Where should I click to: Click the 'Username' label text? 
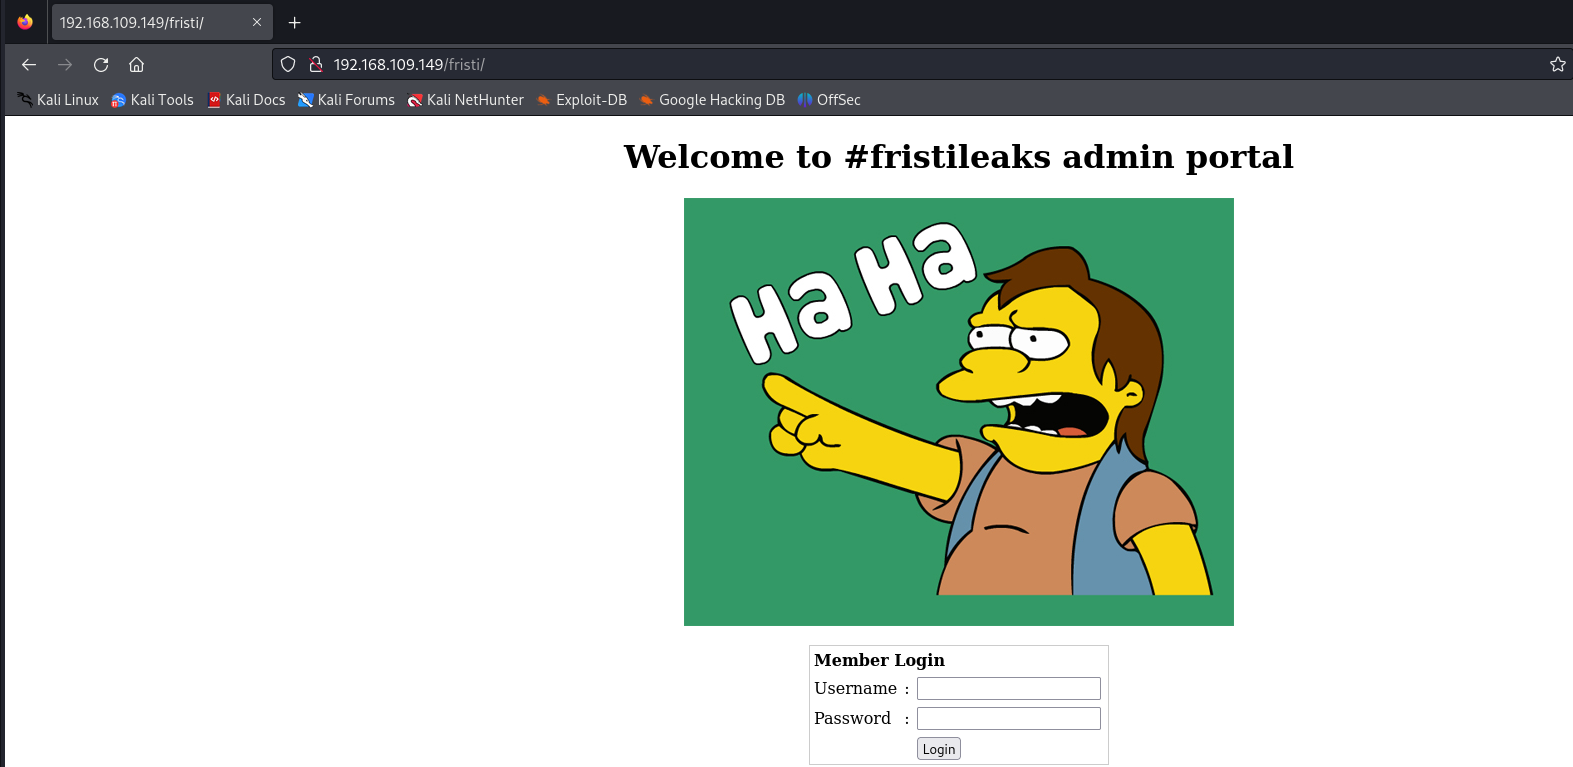tap(855, 688)
